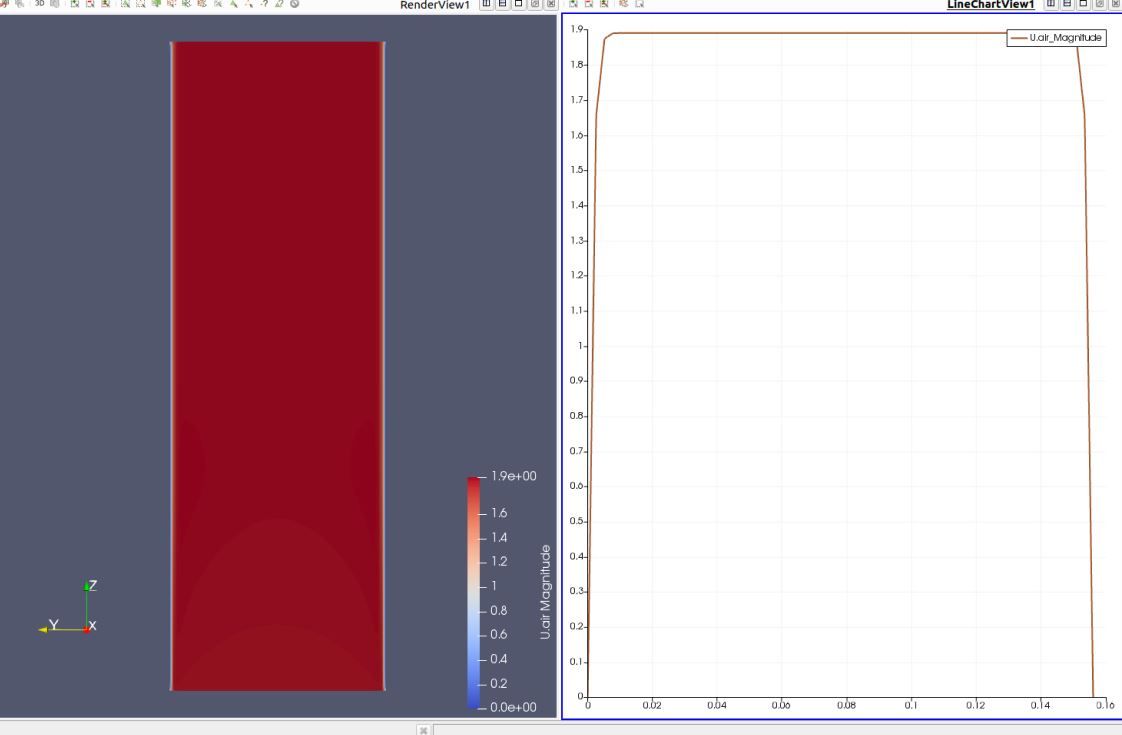This screenshot has height=735, width=1122.
Task: Close the bottom panel with its x button
Action: pos(424,730)
